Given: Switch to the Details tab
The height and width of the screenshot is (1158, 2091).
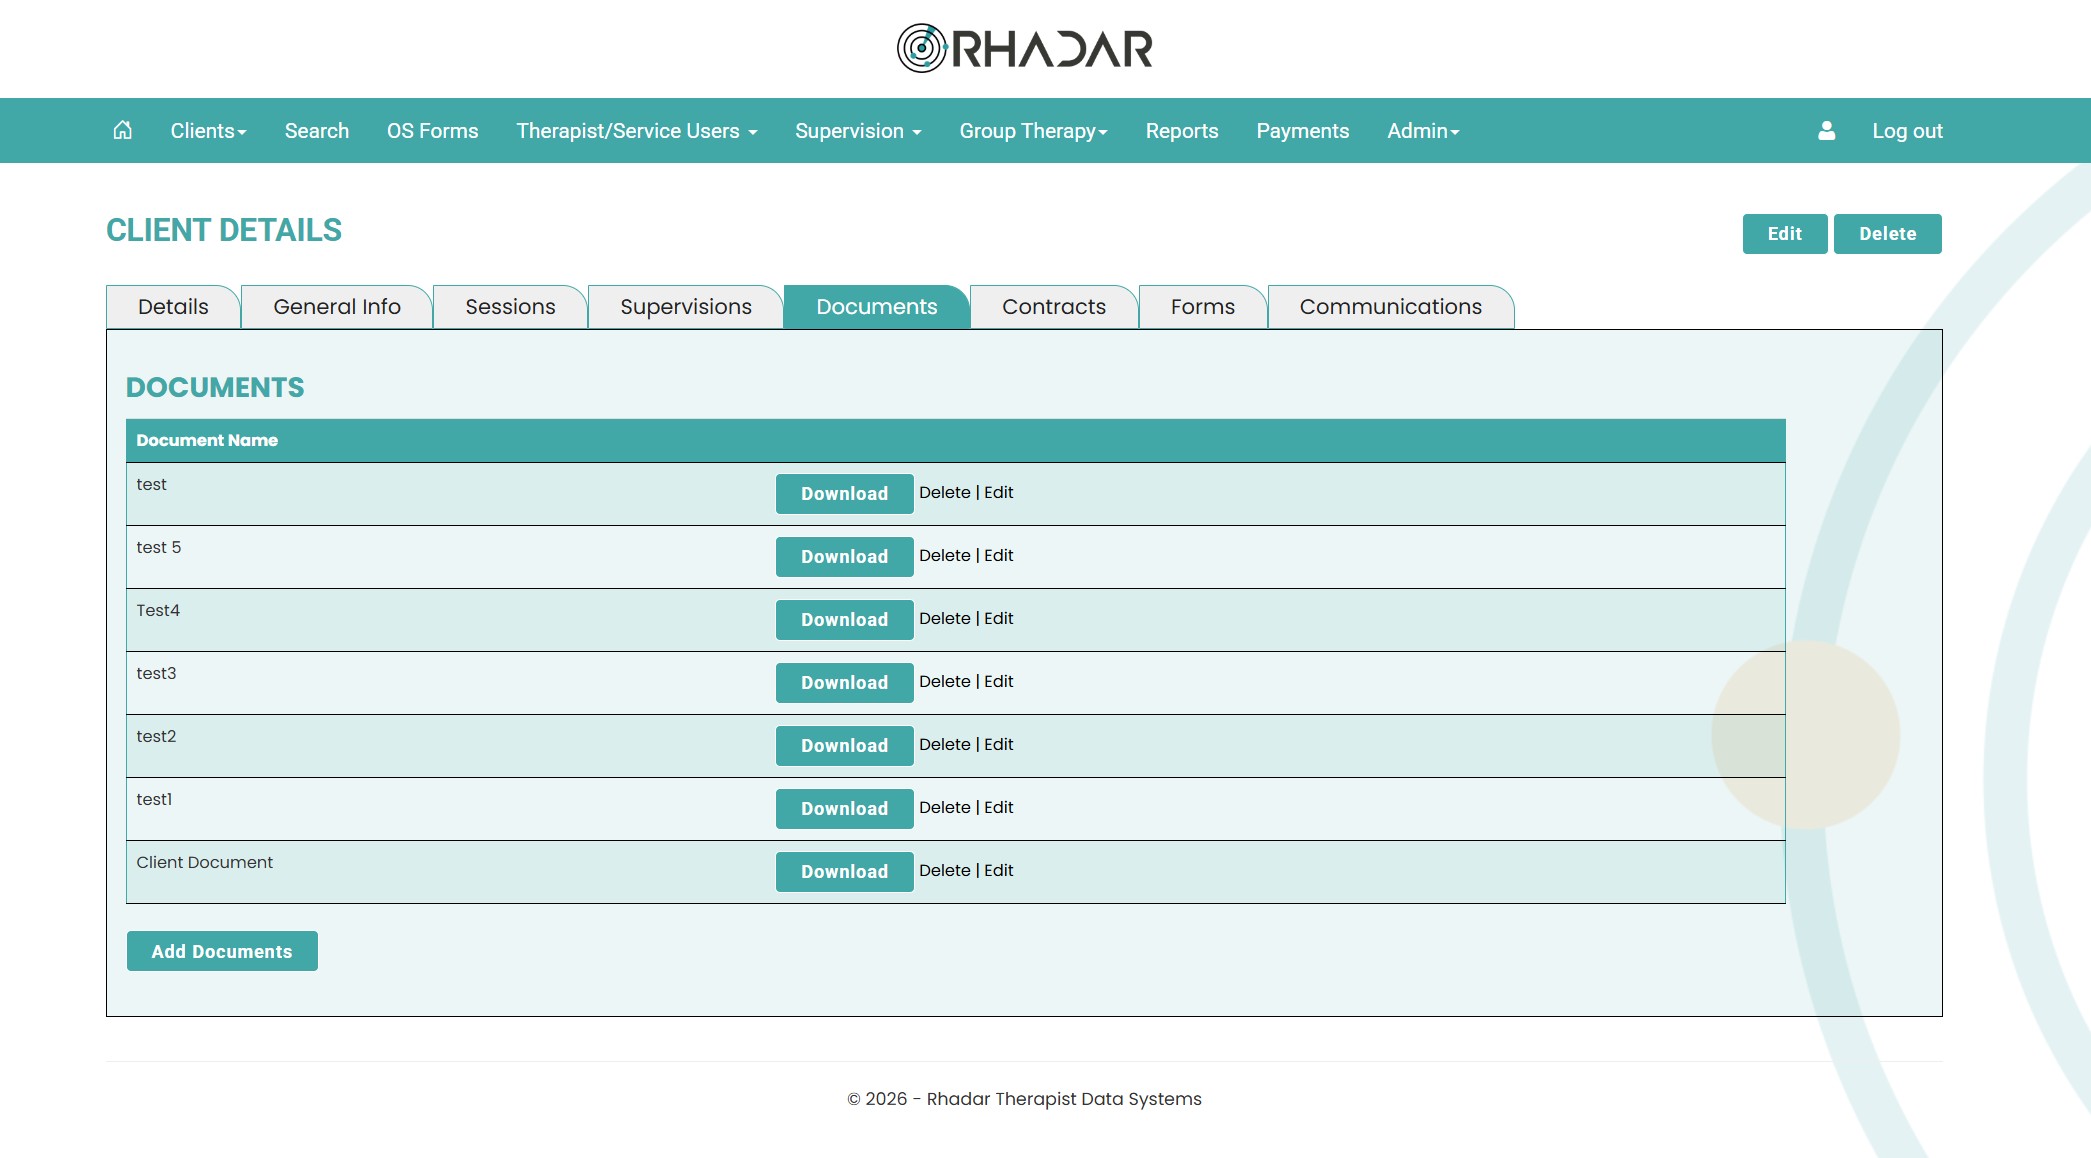Looking at the screenshot, I should [x=173, y=307].
